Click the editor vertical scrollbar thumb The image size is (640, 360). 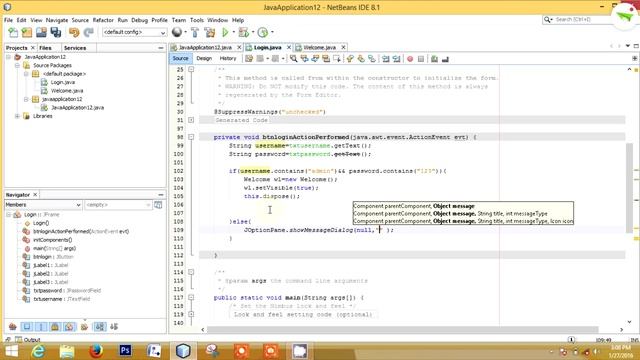click(x=629, y=189)
